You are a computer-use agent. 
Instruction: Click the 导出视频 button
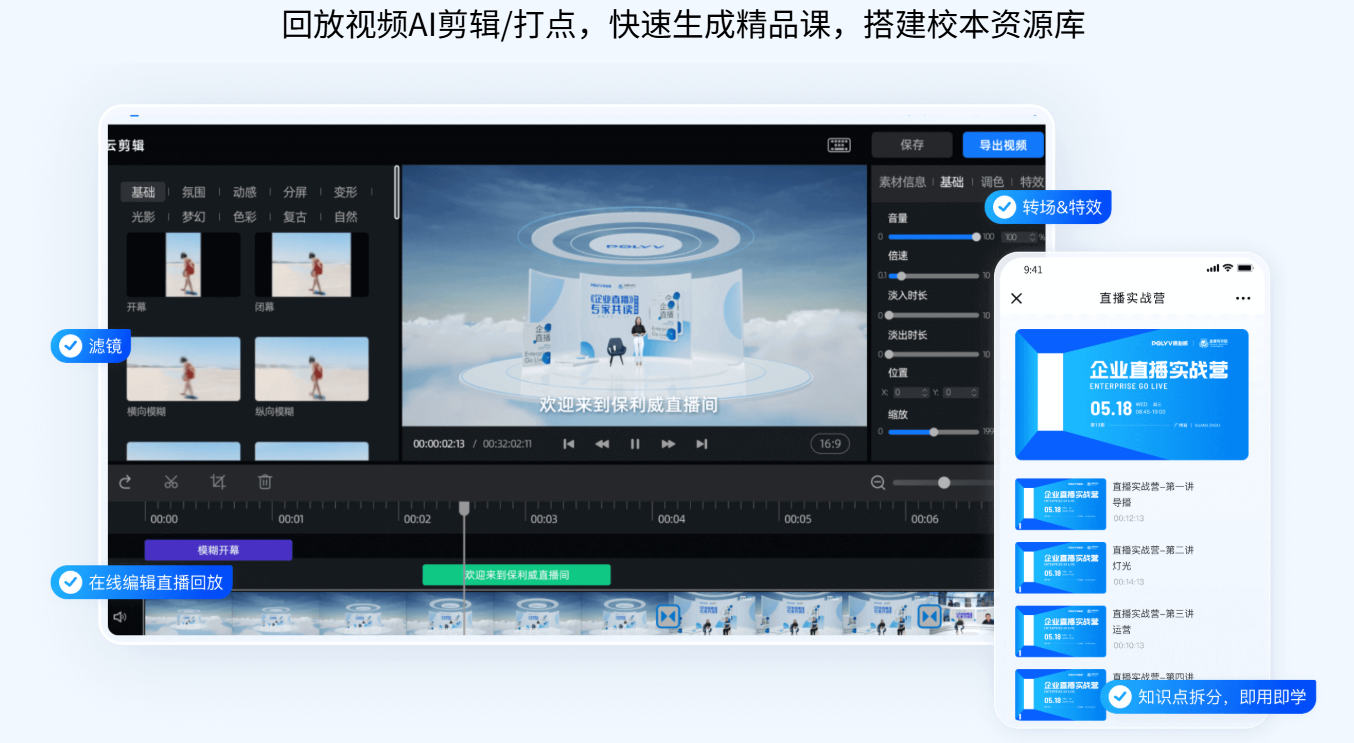tap(1003, 145)
